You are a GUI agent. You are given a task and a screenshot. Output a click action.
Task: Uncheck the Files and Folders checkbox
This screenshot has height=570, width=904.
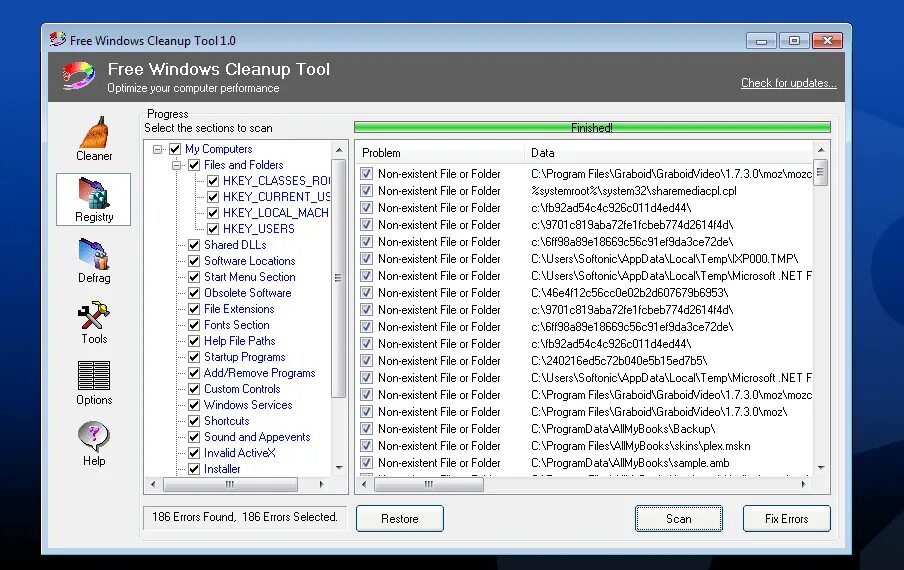coord(194,165)
